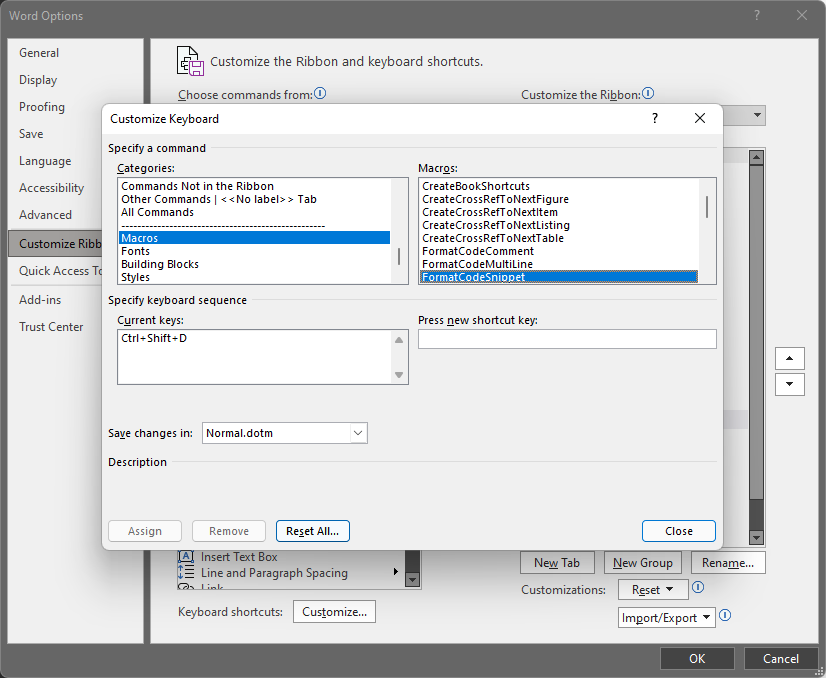Image resolution: width=826 pixels, height=678 pixels.
Task: Open help in Customize Keyboard dialog
Action: tap(655, 118)
